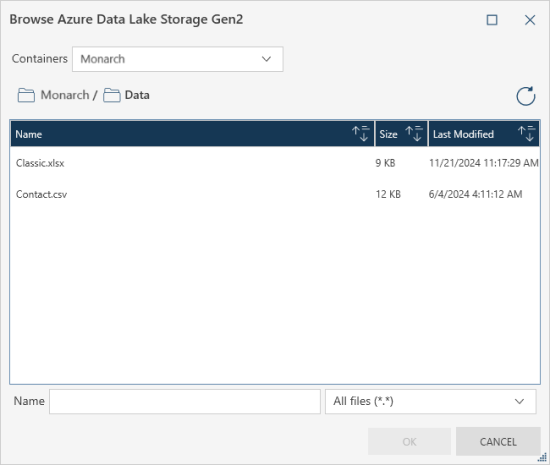
Task: Sort files using the Name column sort icon
Action: 361,134
